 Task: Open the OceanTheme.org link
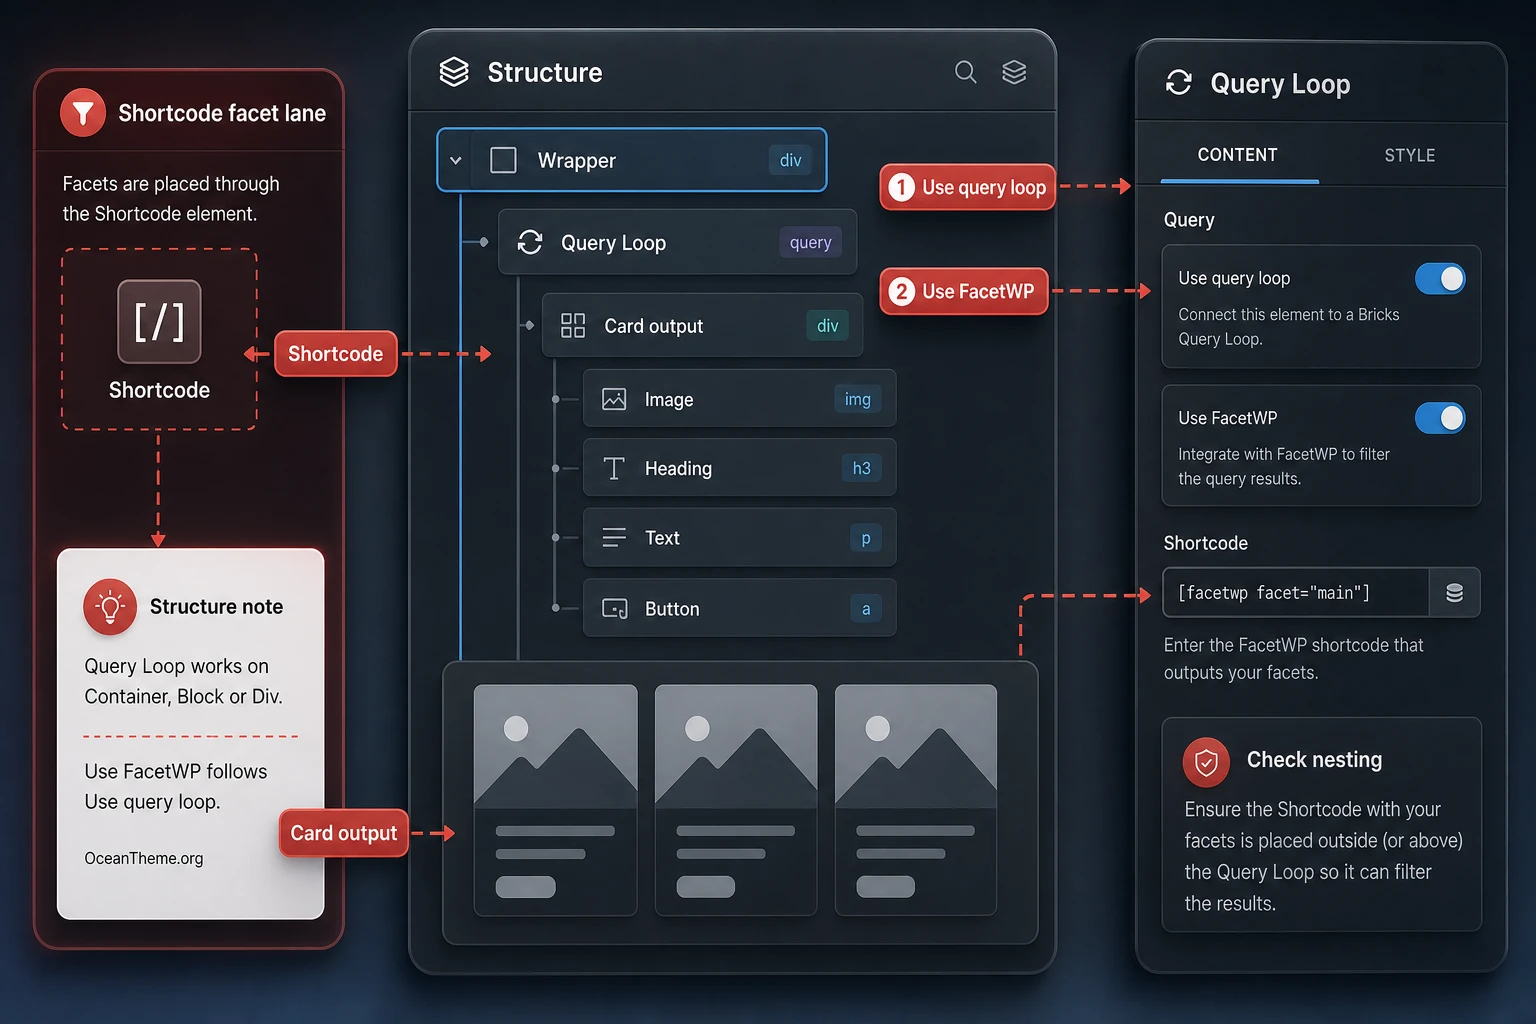point(144,858)
